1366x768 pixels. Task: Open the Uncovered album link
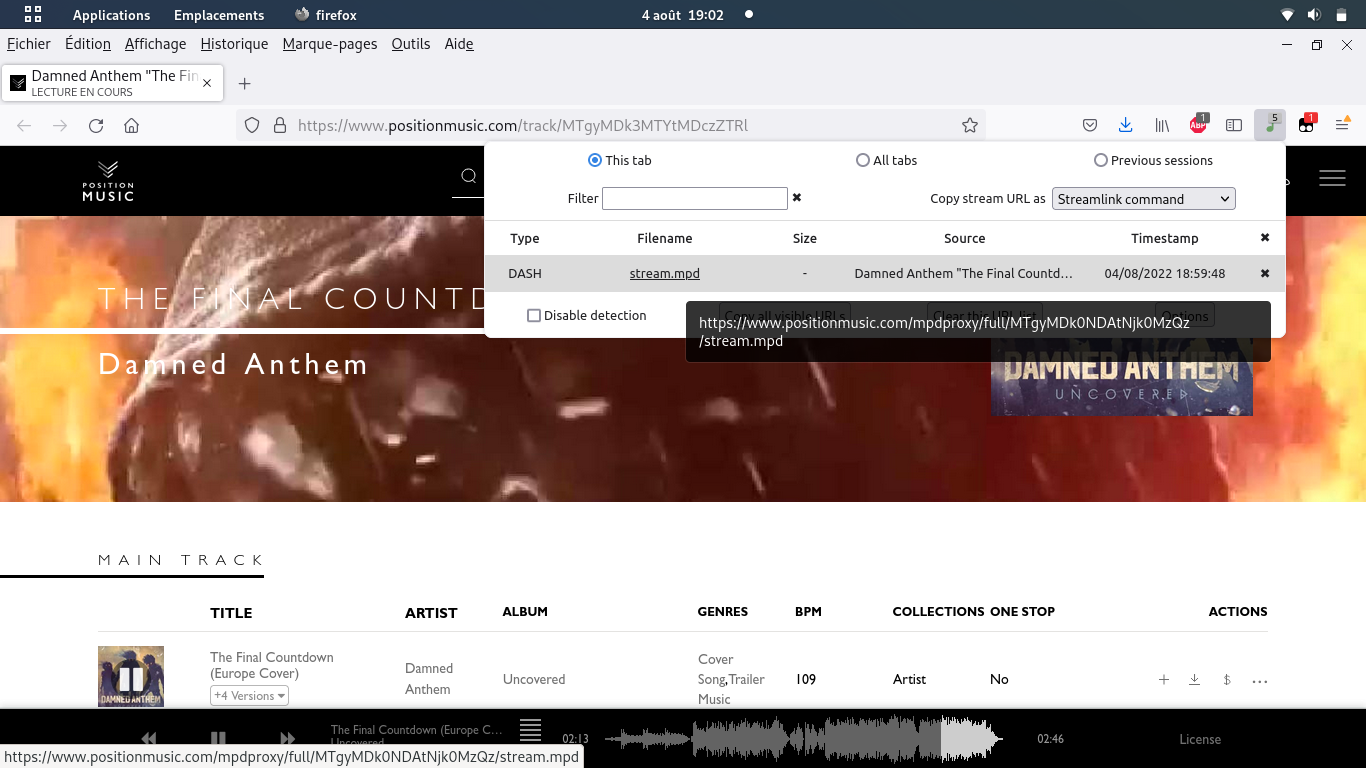tap(534, 680)
